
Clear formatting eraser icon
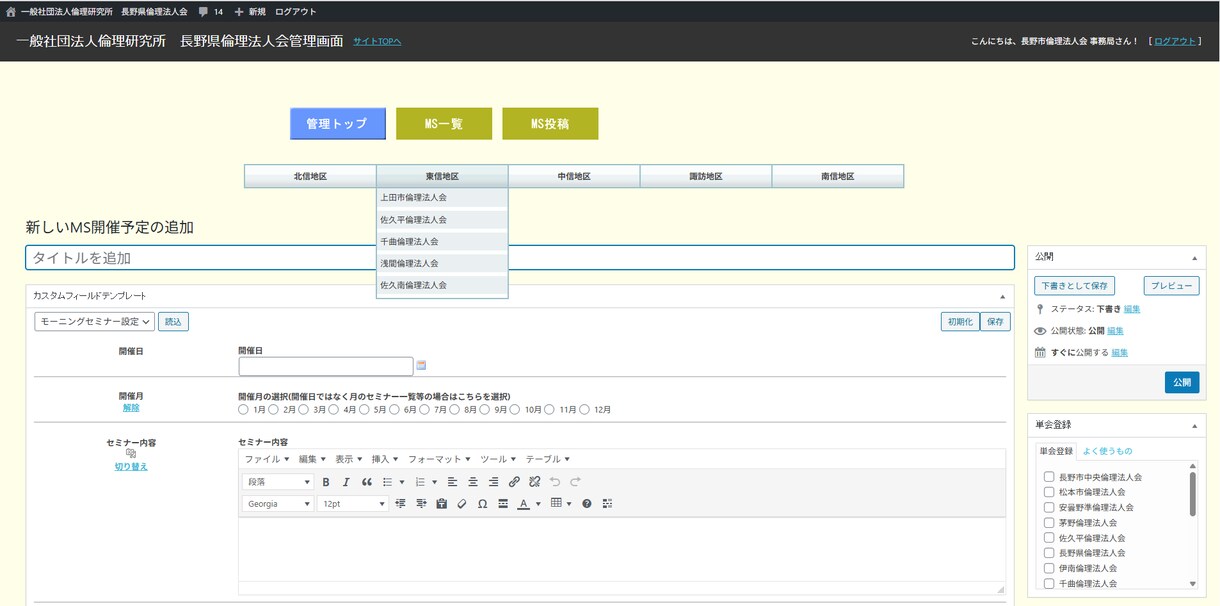coord(461,504)
